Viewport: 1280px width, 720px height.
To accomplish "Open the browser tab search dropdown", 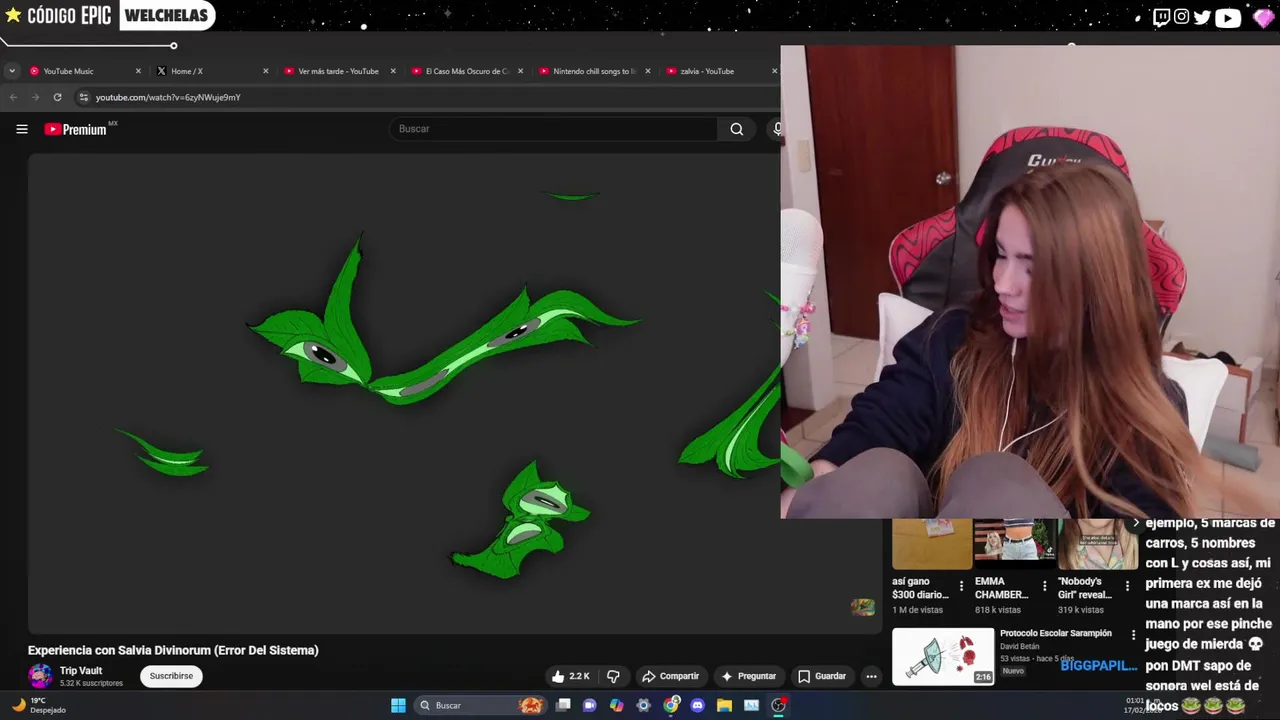I will tap(11, 71).
